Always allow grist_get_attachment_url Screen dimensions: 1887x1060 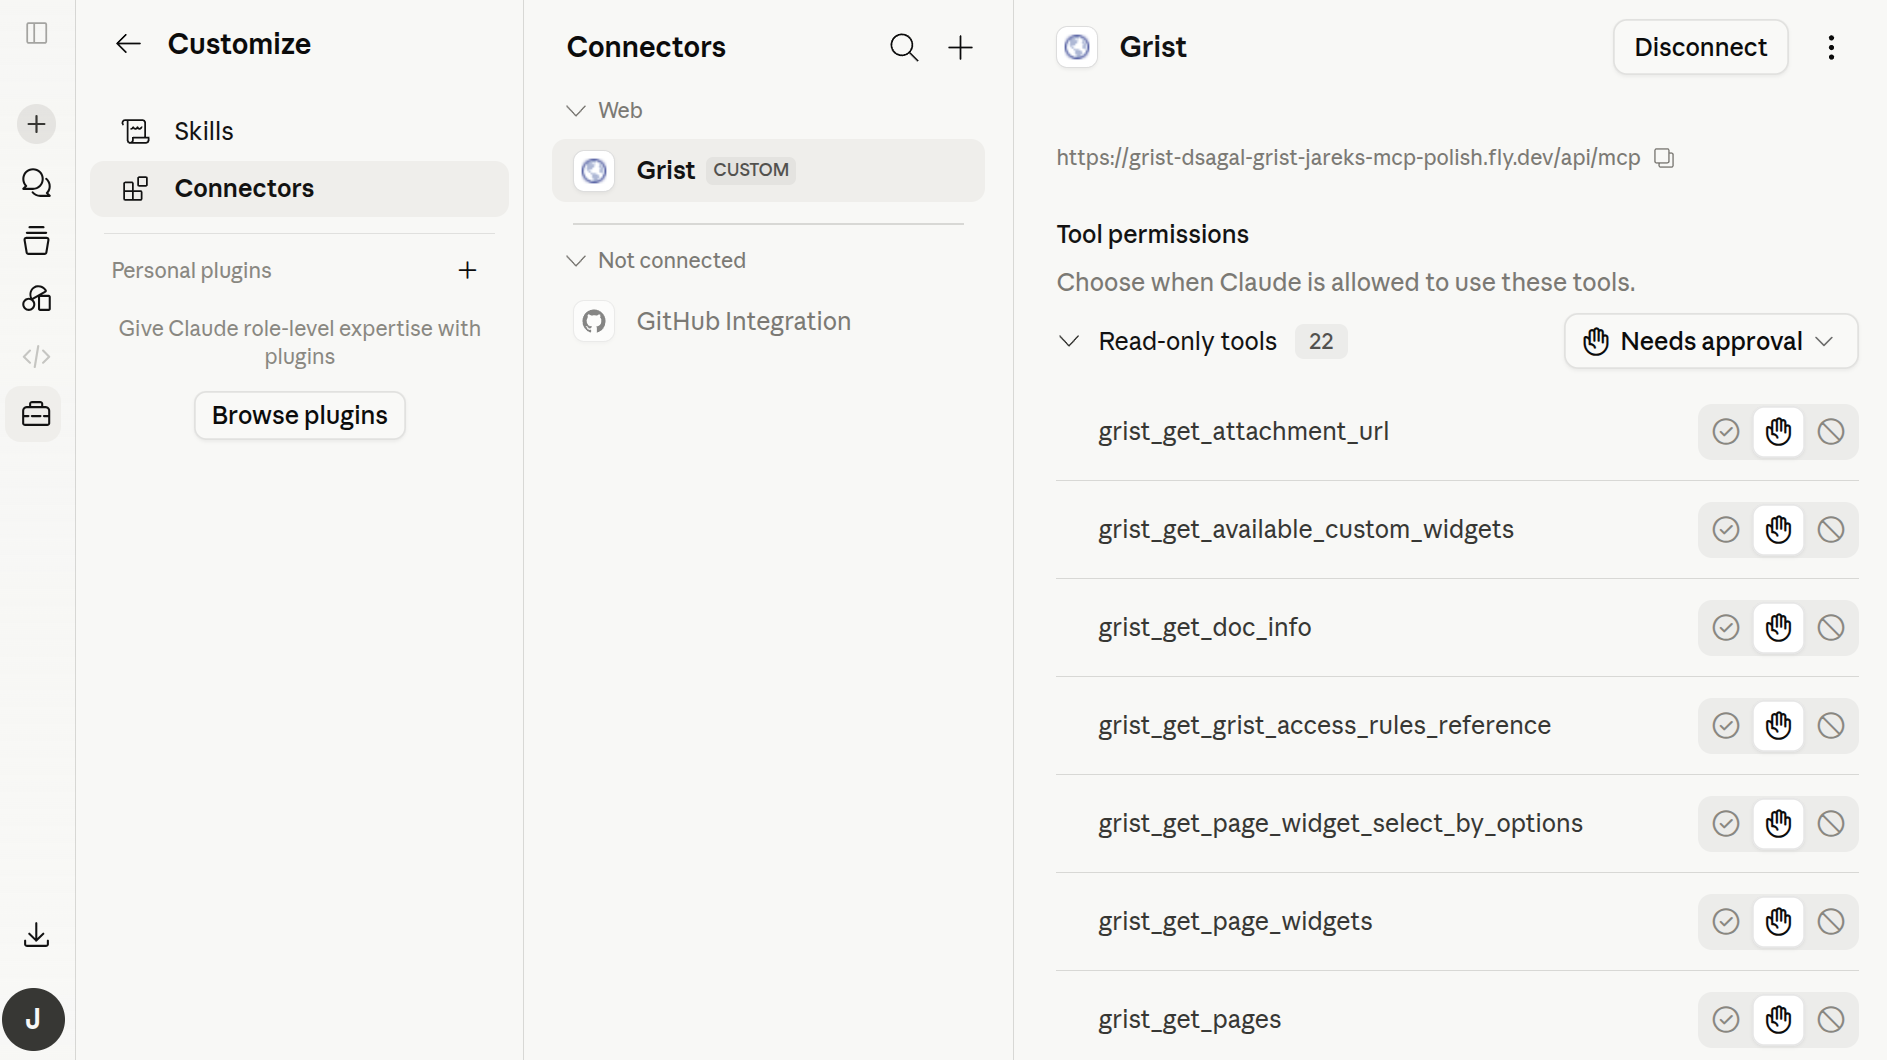1726,432
